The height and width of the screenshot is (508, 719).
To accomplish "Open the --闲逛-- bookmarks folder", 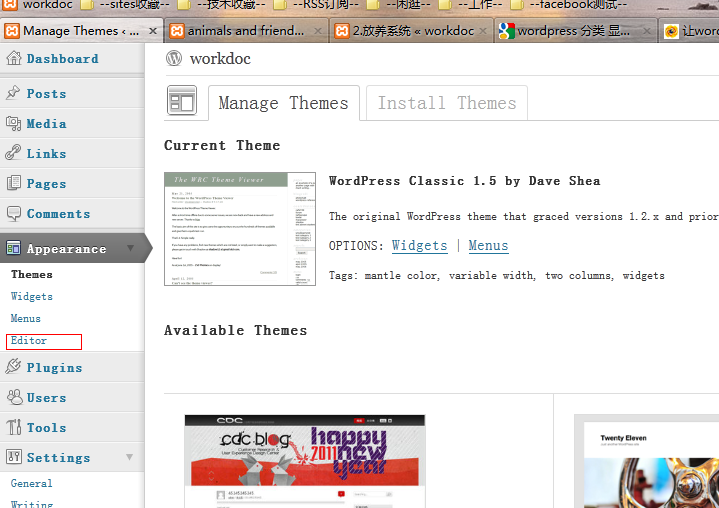I will pos(398,5).
